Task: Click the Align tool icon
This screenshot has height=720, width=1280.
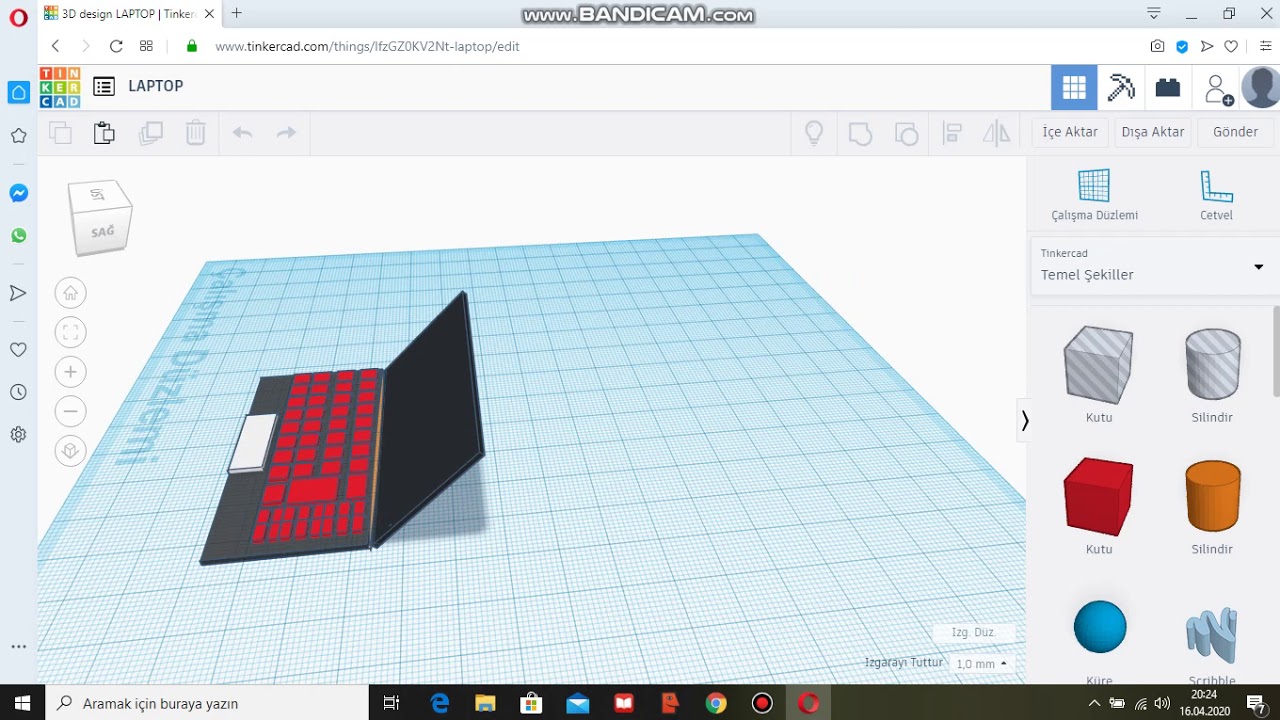Action: click(952, 133)
